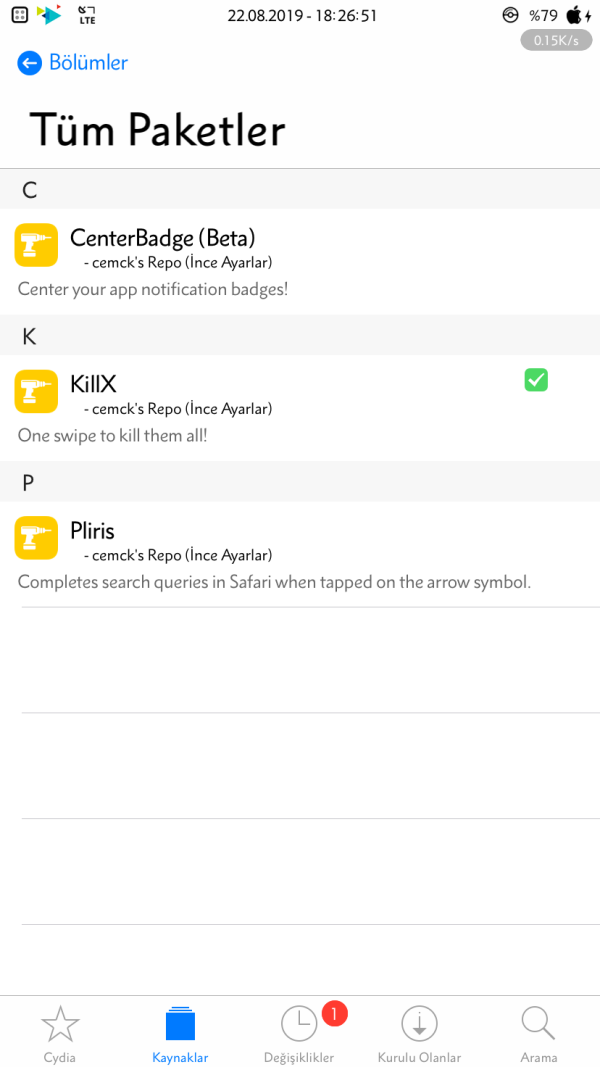The width and height of the screenshot is (600, 1067).
Task: Click the green installed checkmark on KillX
Action: (536, 380)
